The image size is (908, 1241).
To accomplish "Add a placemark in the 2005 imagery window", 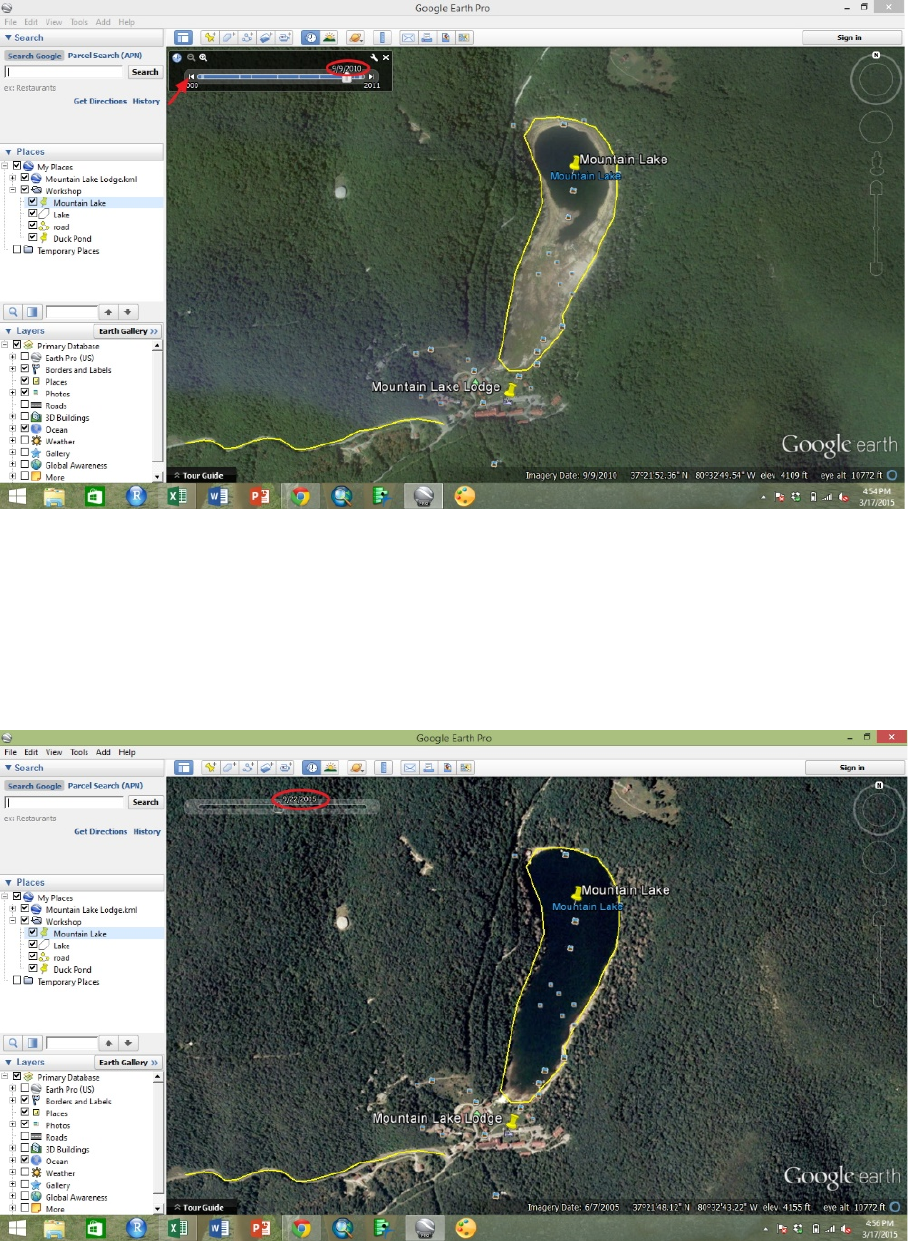I will click(x=210, y=768).
